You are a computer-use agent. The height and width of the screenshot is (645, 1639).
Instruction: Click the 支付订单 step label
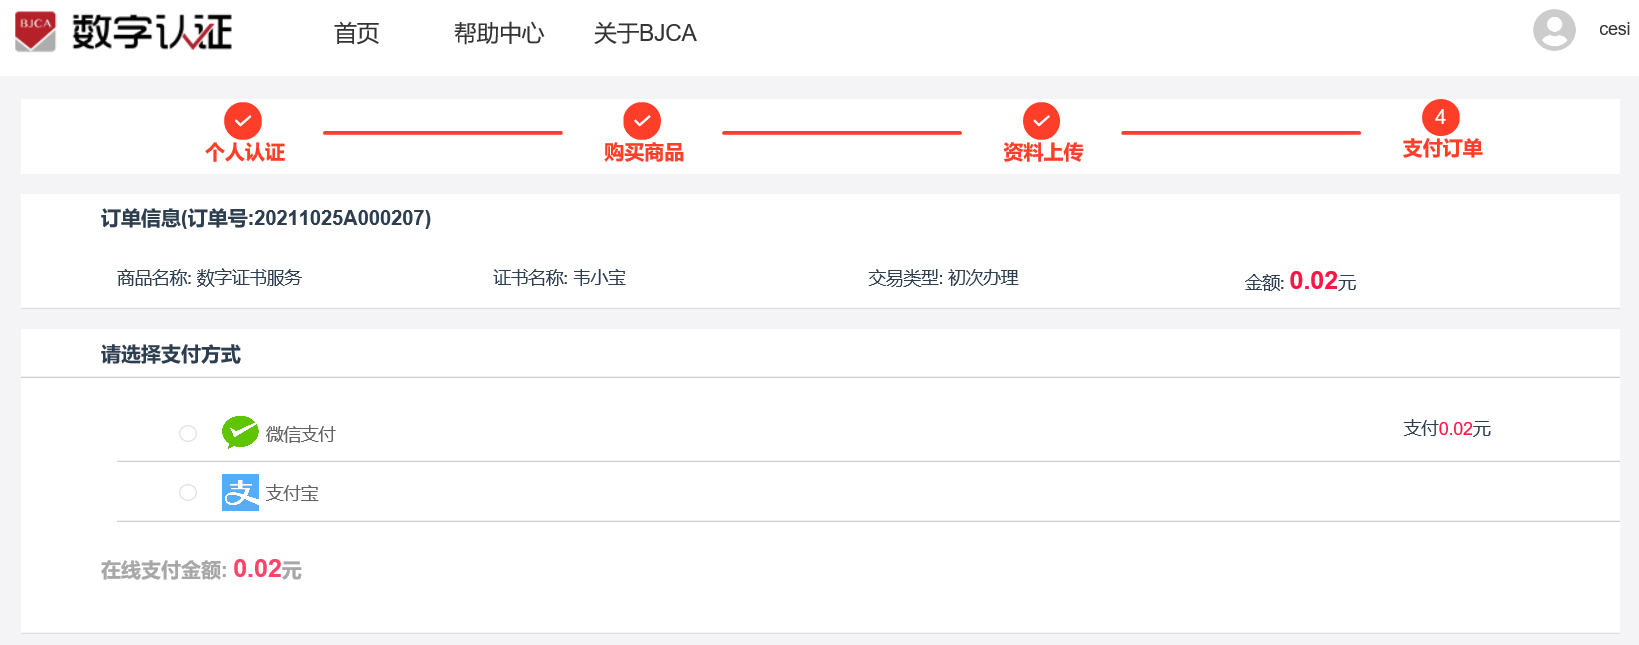[x=1442, y=148]
